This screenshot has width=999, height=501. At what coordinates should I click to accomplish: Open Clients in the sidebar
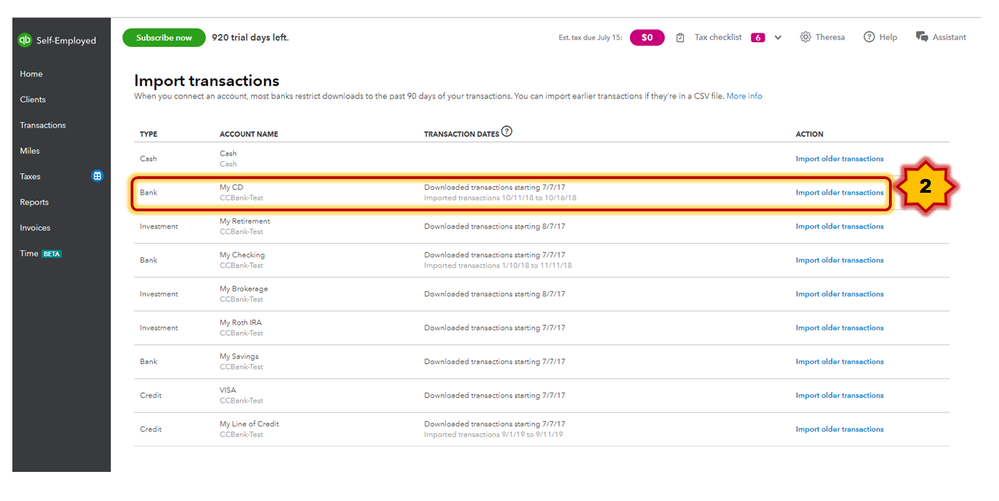click(32, 99)
